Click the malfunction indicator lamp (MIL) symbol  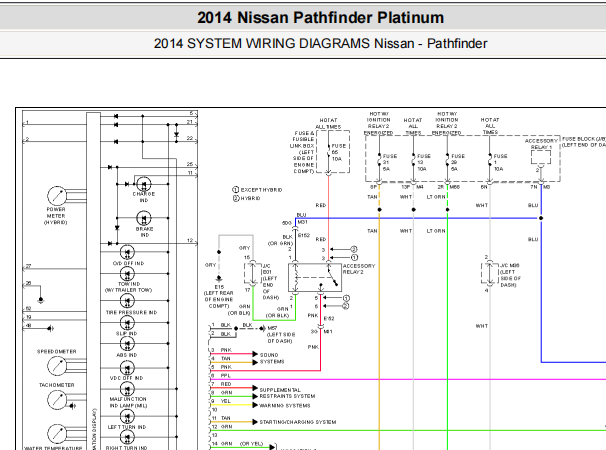click(x=127, y=389)
